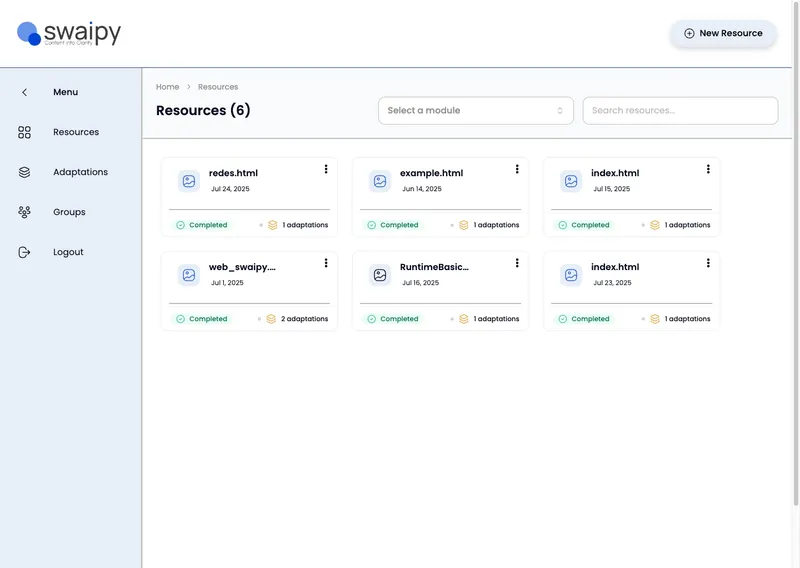Image resolution: width=800 pixels, height=568 pixels.
Task: Open options for index.html dated Jul 15
Action: [708, 169]
